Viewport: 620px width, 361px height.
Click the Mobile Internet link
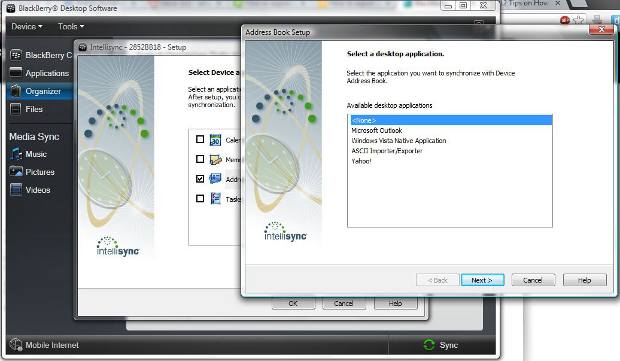pyautogui.click(x=52, y=345)
